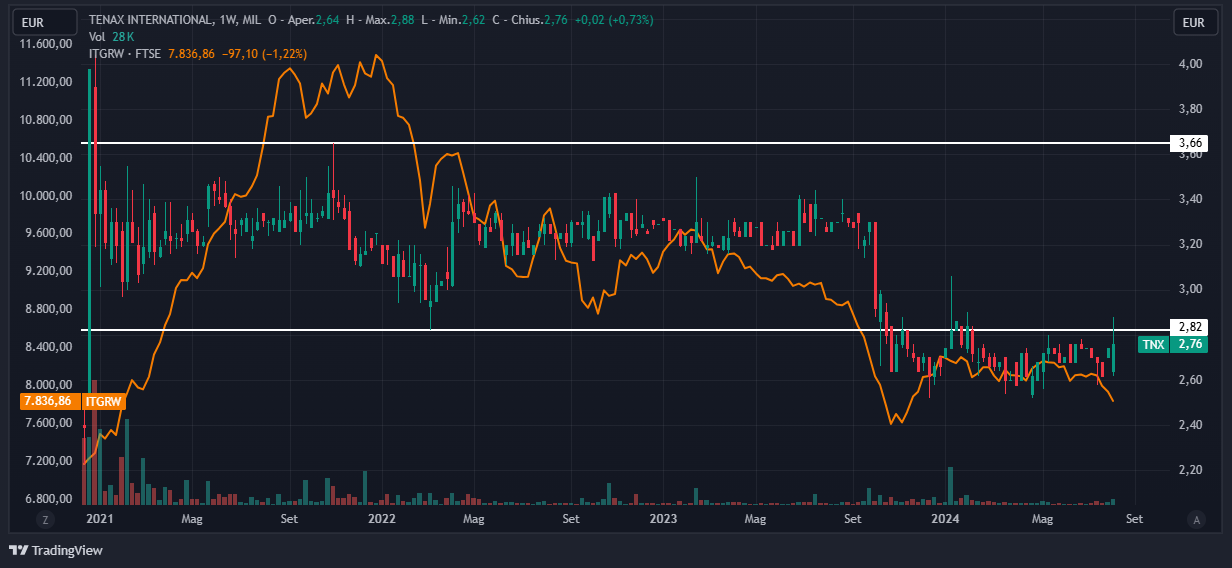Click 3,00 on the right price scale
The height and width of the screenshot is (568, 1232).
(1190, 289)
